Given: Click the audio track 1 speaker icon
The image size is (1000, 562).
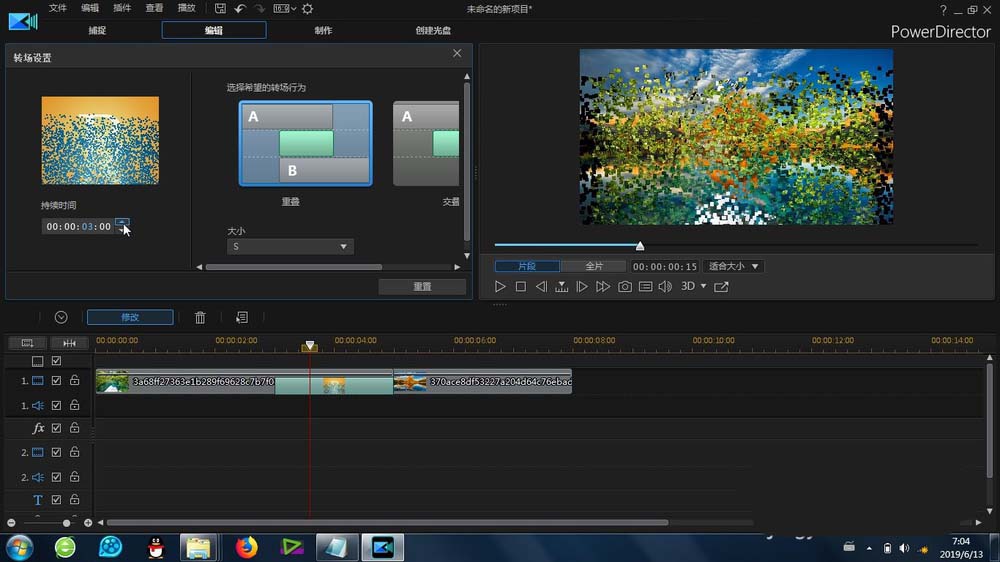Looking at the screenshot, I should tap(38, 406).
